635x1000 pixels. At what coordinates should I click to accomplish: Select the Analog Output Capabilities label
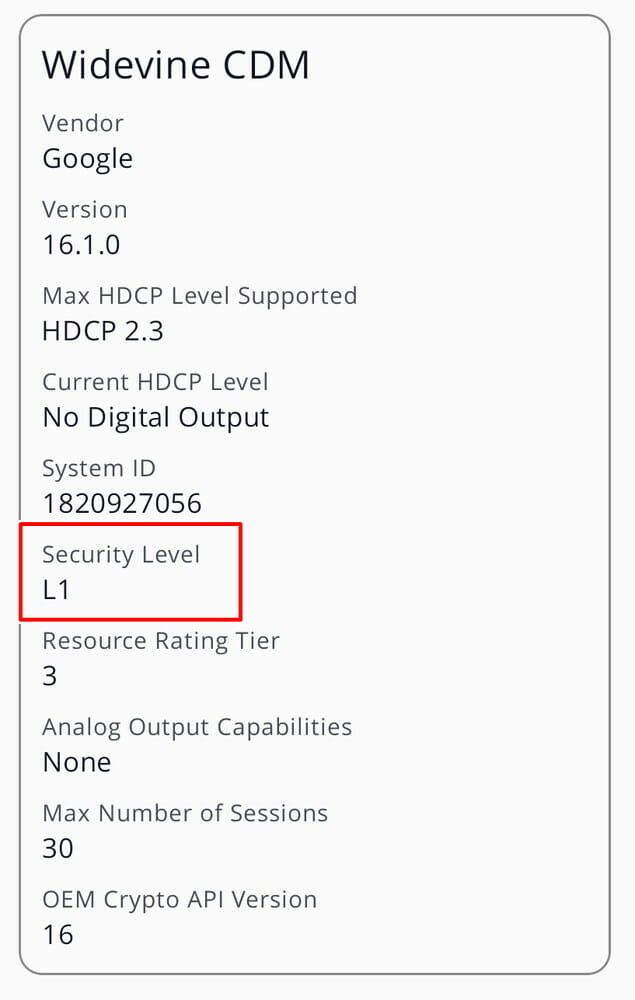(x=197, y=727)
